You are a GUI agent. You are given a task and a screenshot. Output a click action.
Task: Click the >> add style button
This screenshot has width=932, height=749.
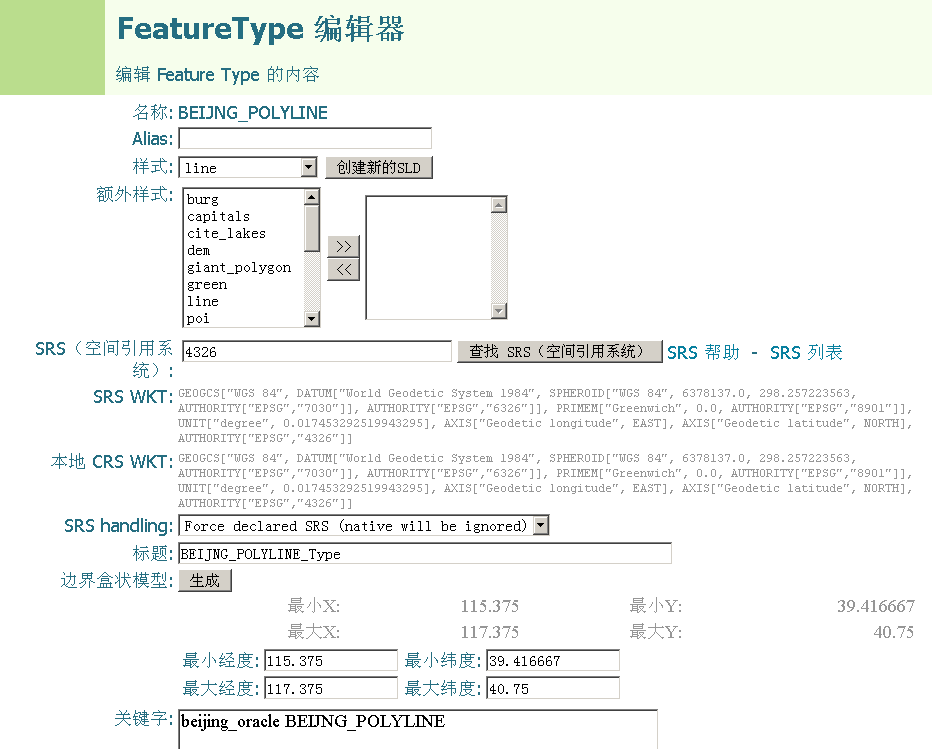(x=344, y=246)
